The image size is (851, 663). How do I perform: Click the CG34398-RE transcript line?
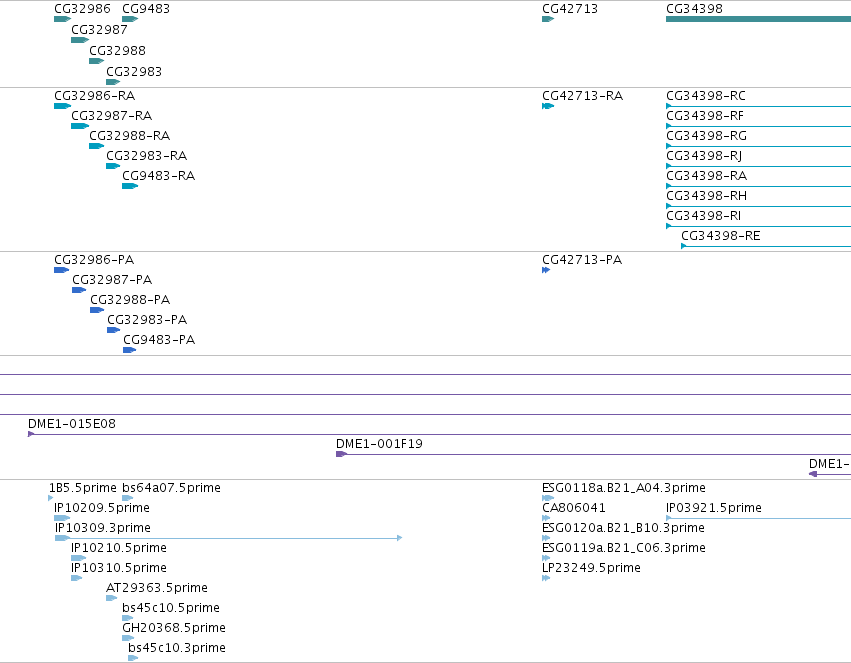pyautogui.click(x=766, y=246)
